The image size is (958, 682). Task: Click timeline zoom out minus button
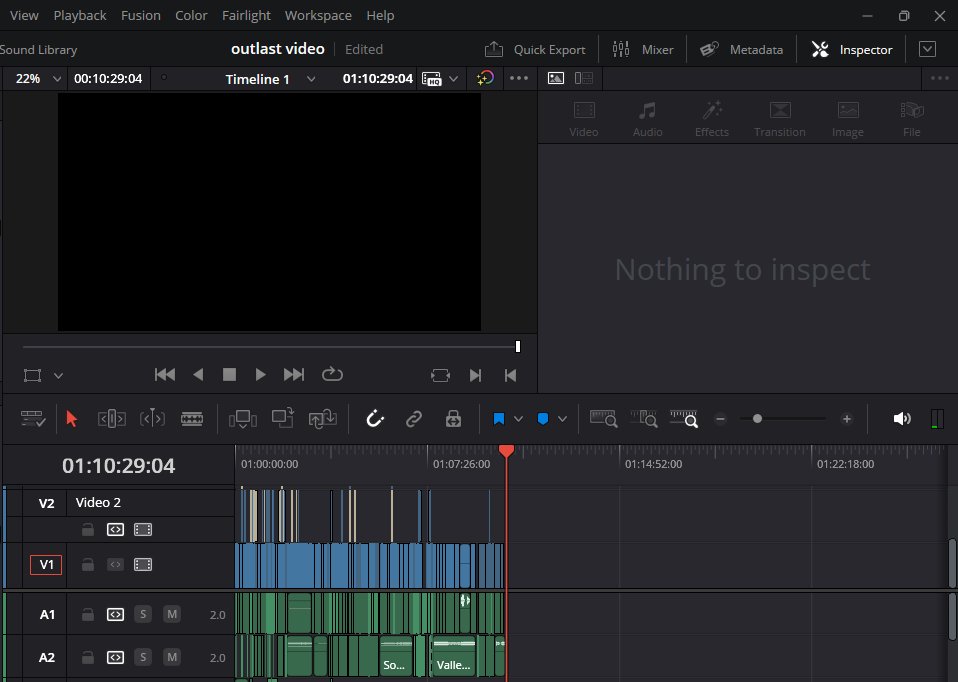click(720, 419)
